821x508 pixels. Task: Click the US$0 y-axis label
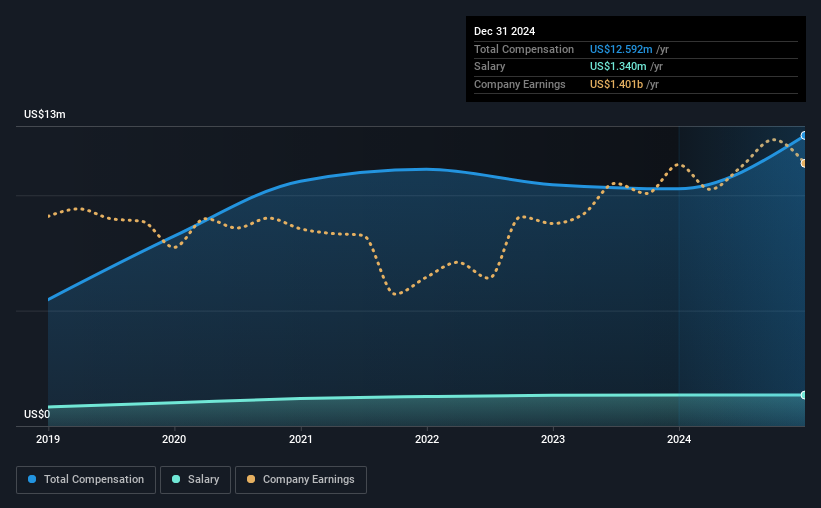pyautogui.click(x=37, y=414)
